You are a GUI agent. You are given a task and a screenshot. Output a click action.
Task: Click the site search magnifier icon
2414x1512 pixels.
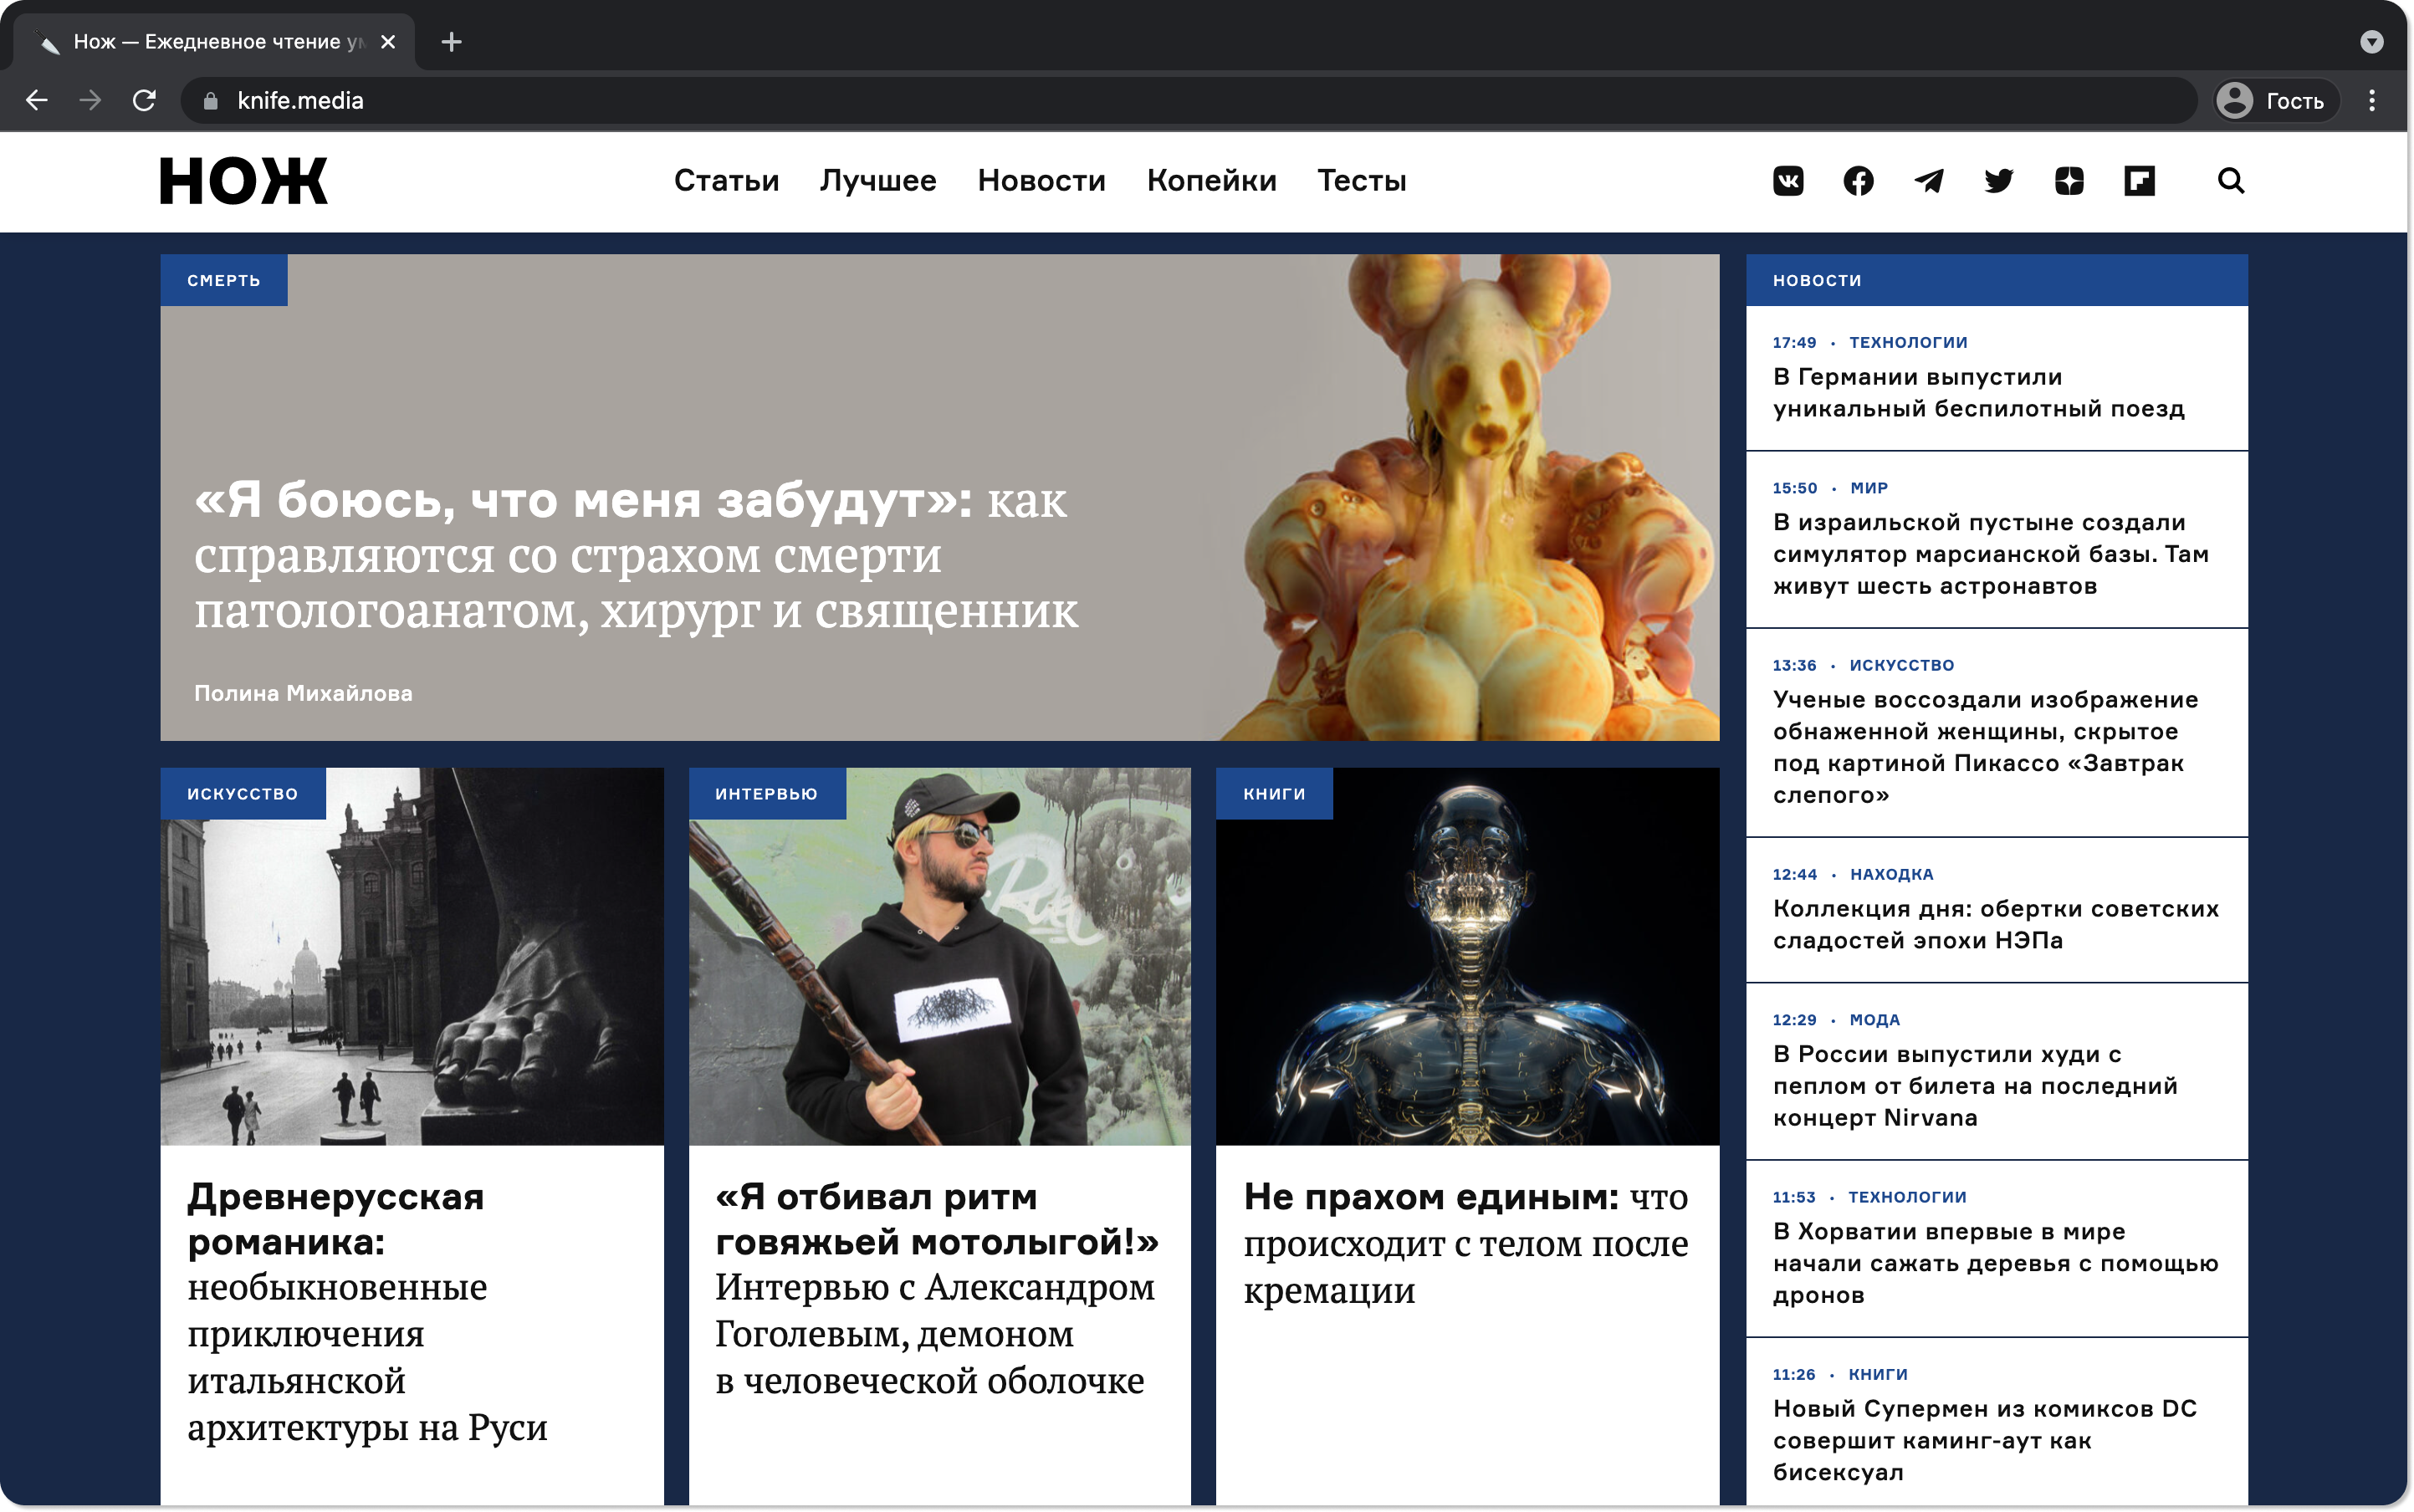(2231, 181)
